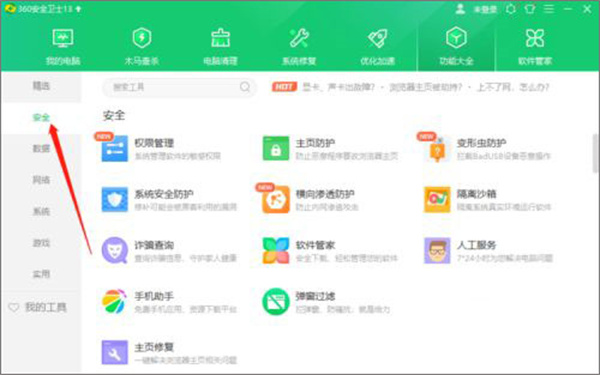Switch to 数据 sidebar tab
This screenshot has width=600, height=375.
(41, 148)
